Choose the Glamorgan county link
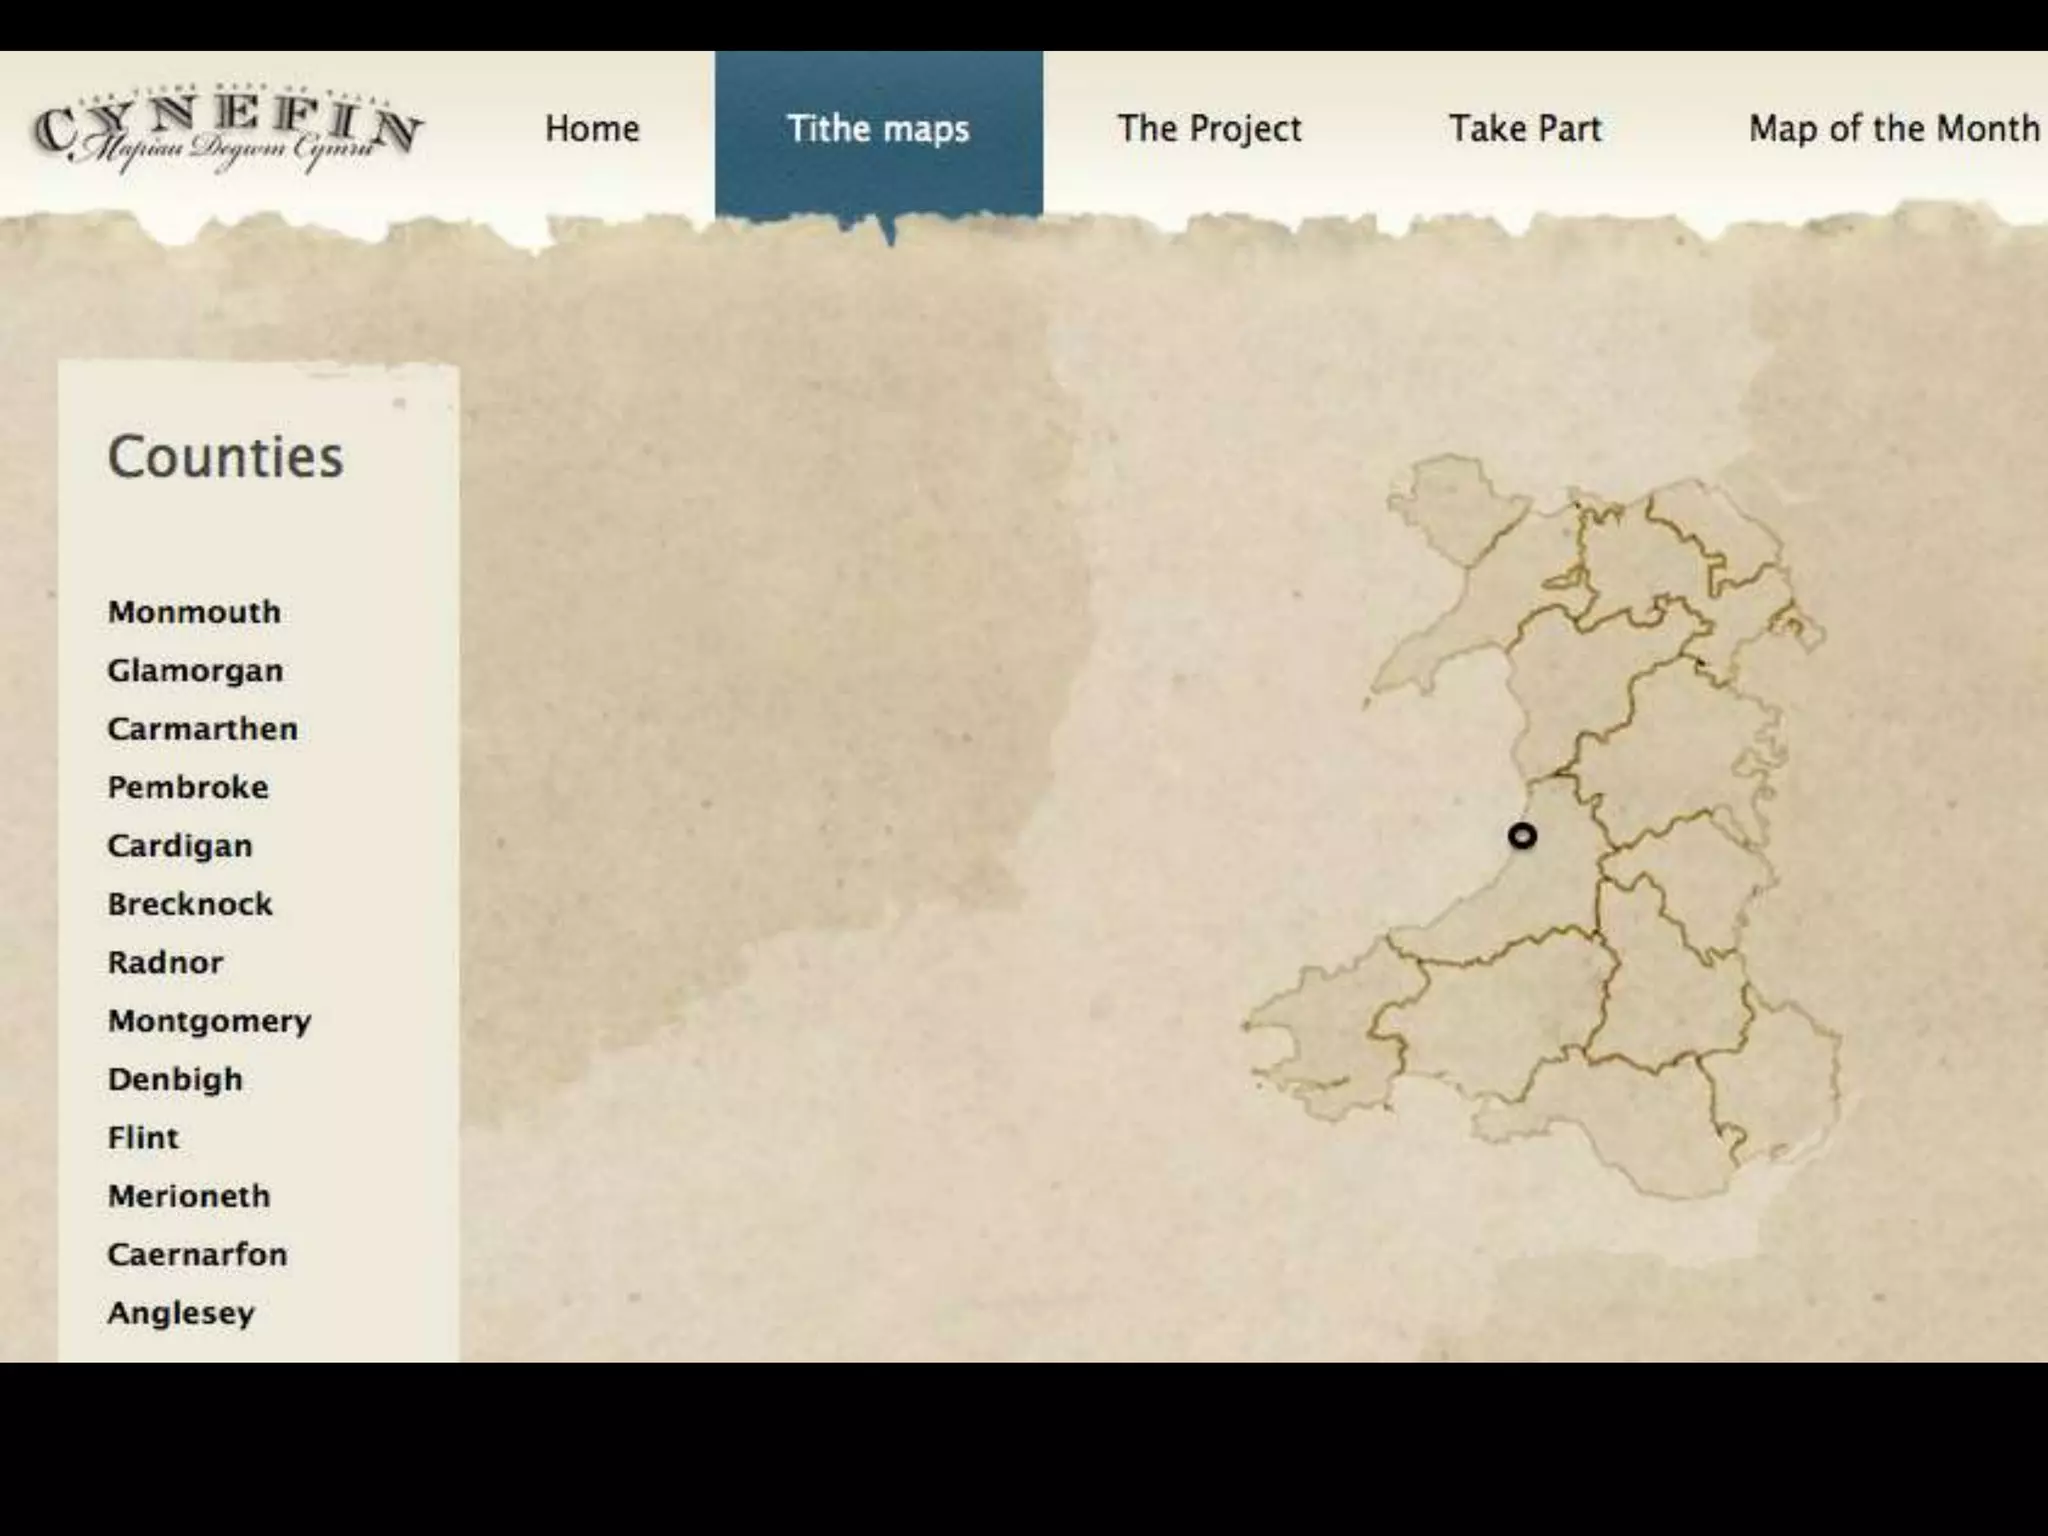The width and height of the screenshot is (2048, 1536). tap(195, 670)
